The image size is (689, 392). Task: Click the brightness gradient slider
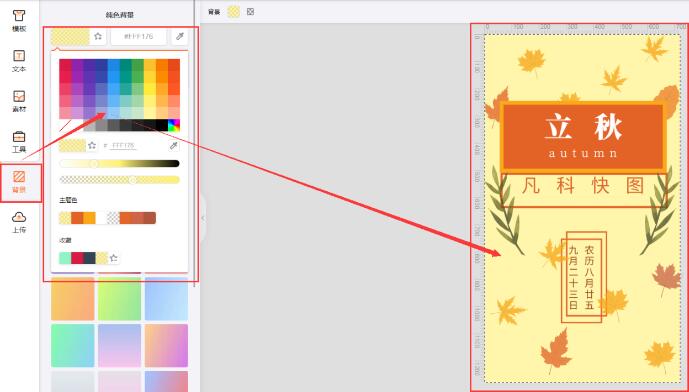click(x=120, y=163)
